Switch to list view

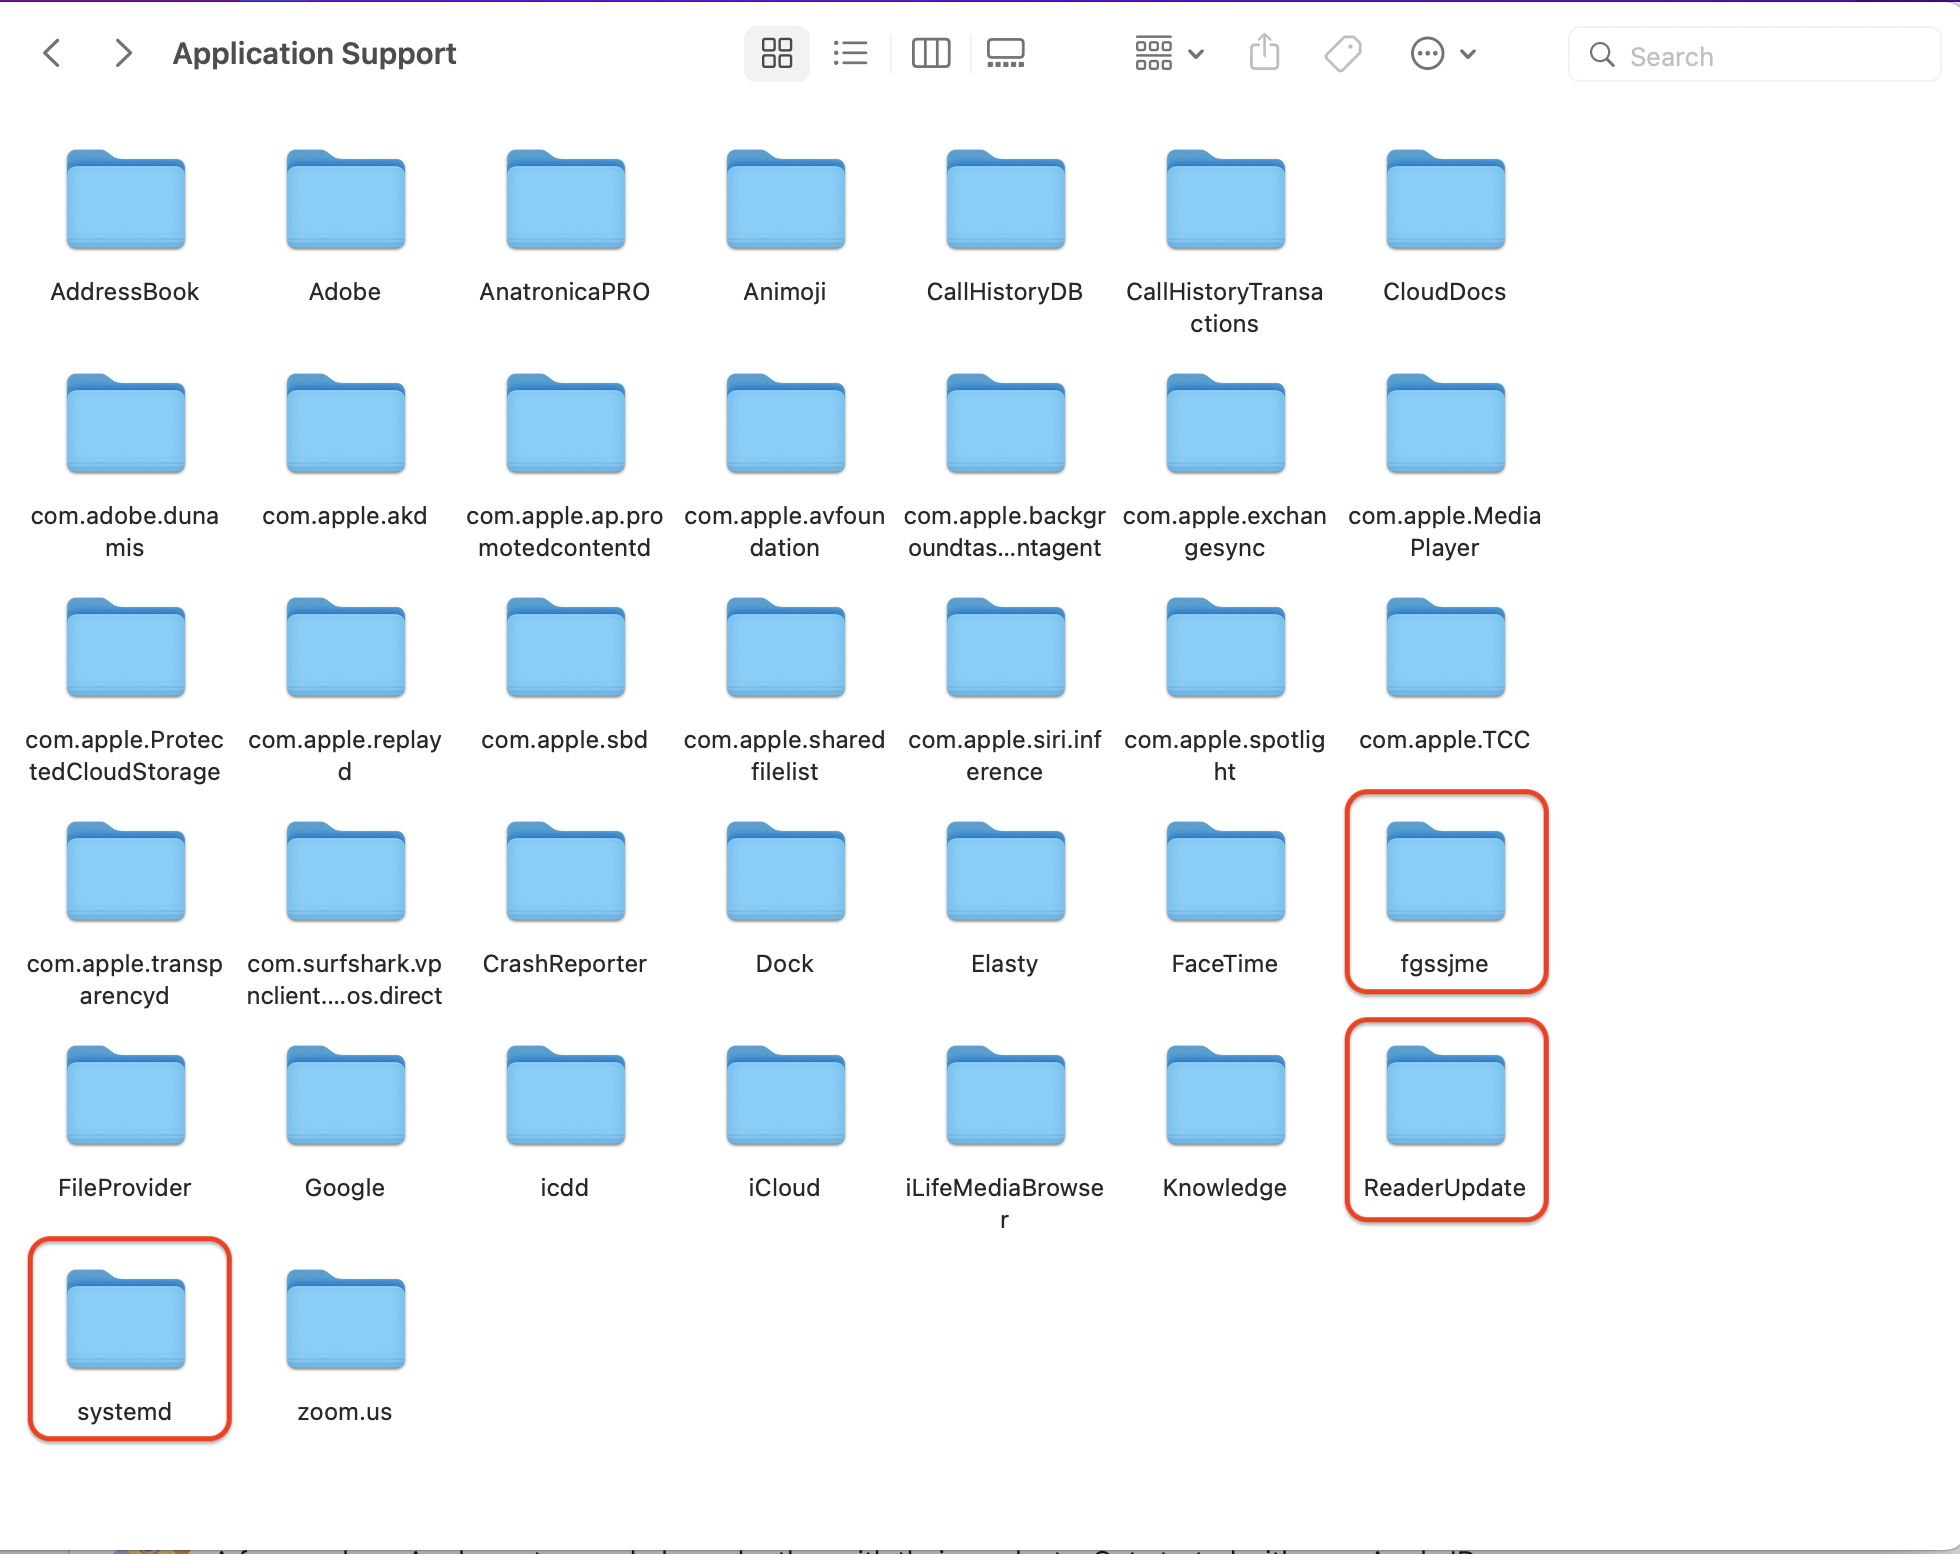(850, 54)
